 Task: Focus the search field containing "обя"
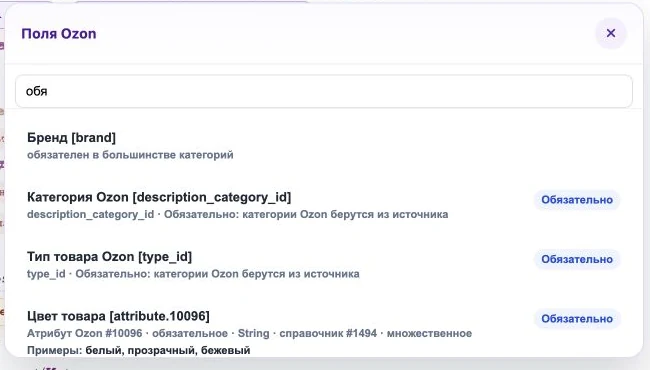324,91
